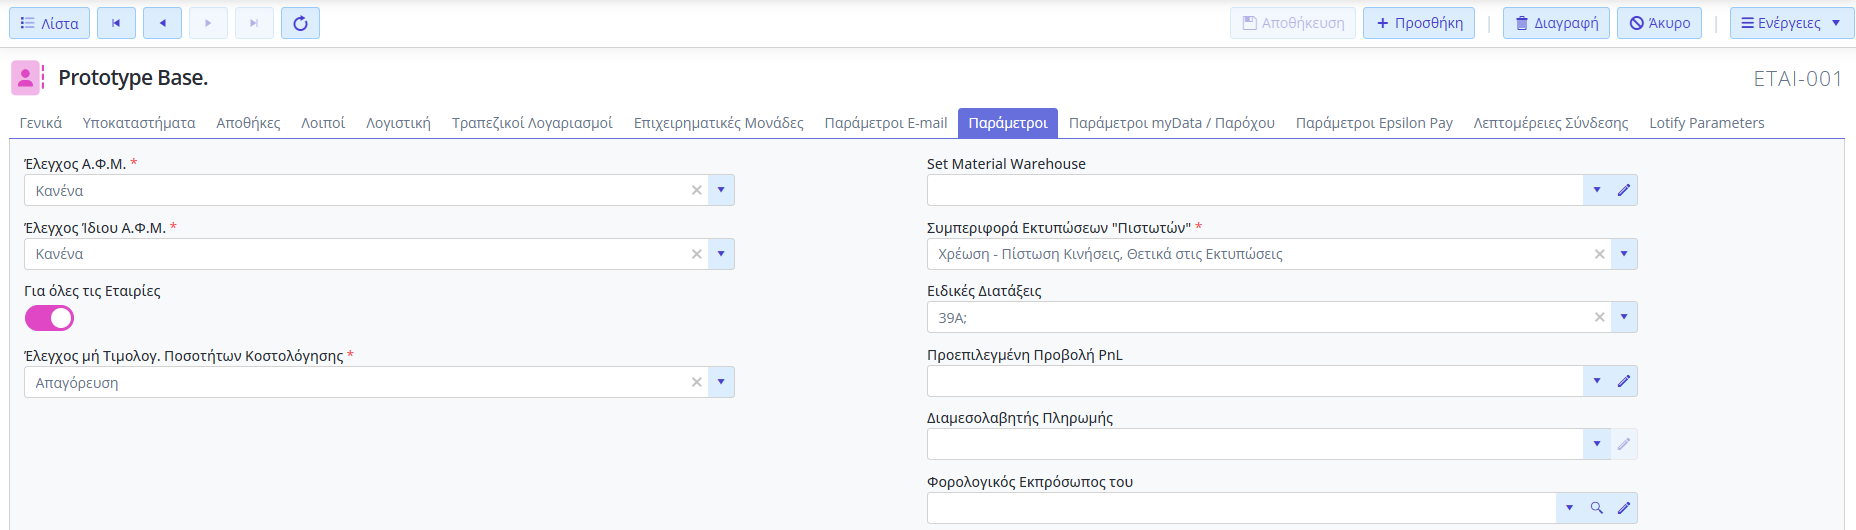Click the refresh icon in toolbar
This screenshot has height=530, width=1856.
pyautogui.click(x=300, y=23)
